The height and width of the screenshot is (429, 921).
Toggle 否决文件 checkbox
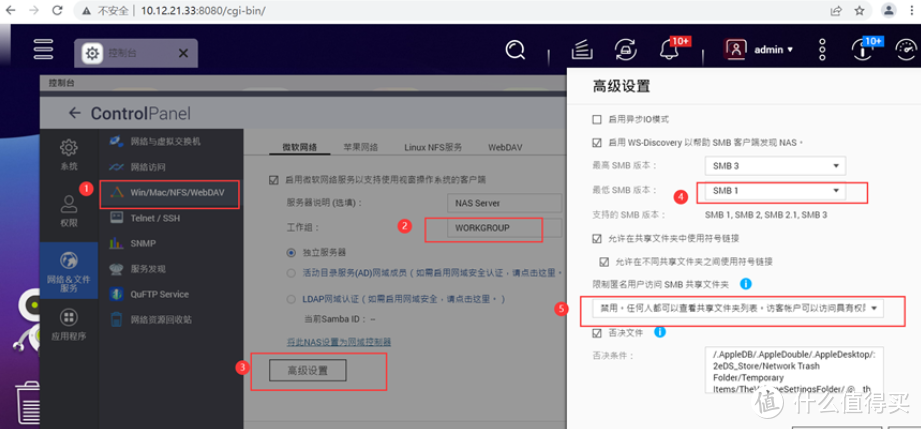597,333
